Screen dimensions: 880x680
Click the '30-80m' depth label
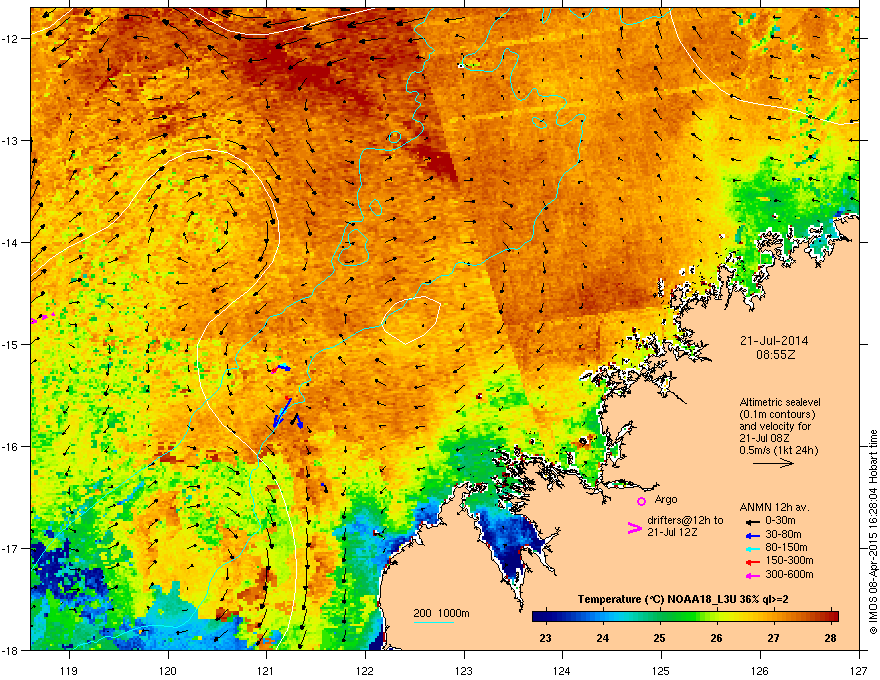pos(783,535)
